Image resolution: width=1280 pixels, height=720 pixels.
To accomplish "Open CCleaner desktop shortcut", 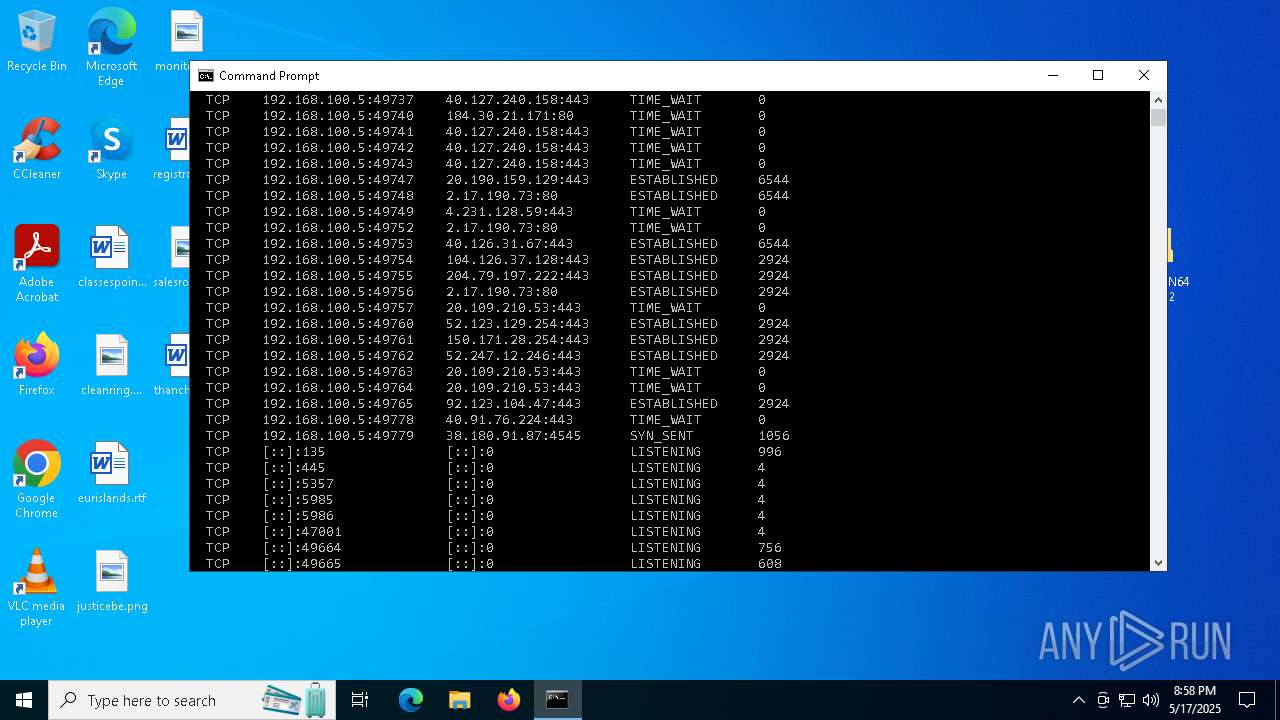I will (36, 150).
